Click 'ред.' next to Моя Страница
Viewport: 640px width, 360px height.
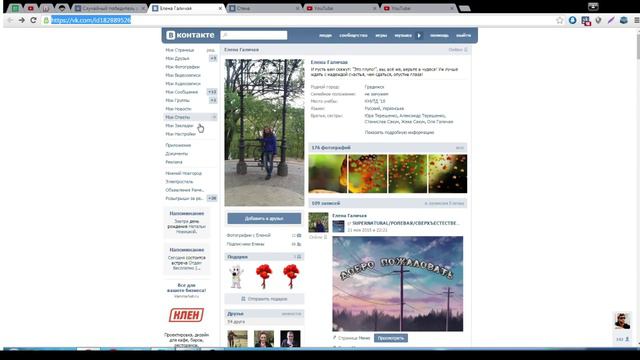211,50
